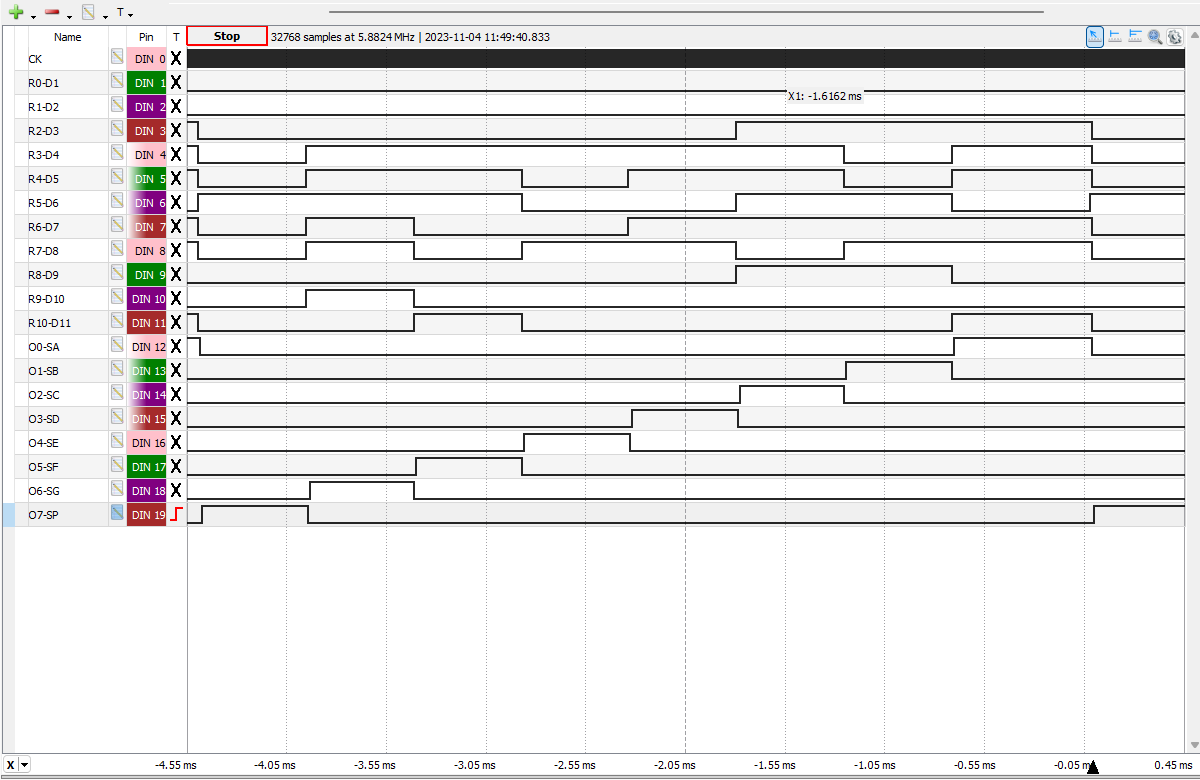This screenshot has height=780, width=1200.
Task: Click the edit icon for CK row
Action: tap(117, 59)
